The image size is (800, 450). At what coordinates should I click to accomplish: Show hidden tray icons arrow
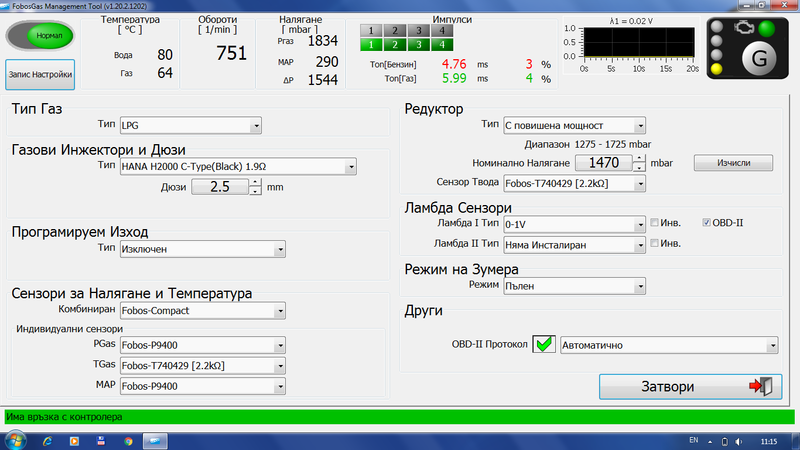point(710,441)
